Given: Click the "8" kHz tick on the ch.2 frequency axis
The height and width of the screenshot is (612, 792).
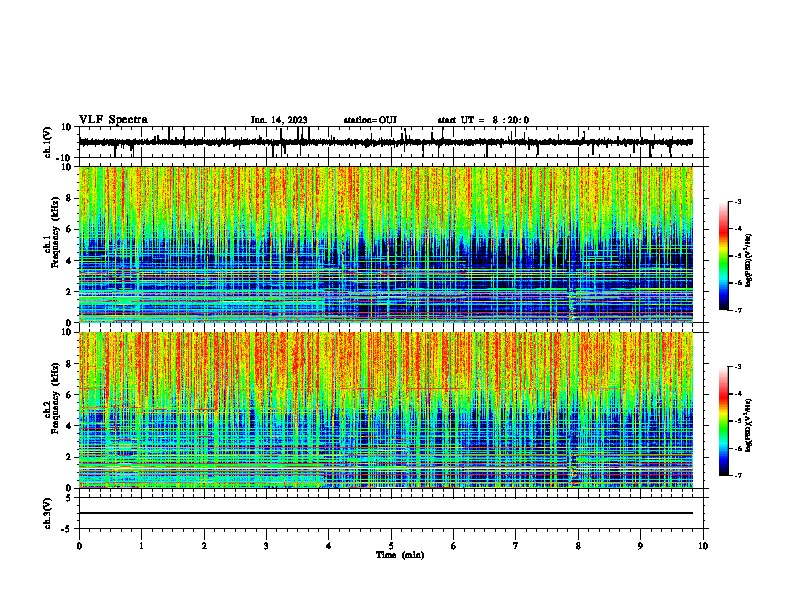Looking at the screenshot, I should (x=69, y=364).
